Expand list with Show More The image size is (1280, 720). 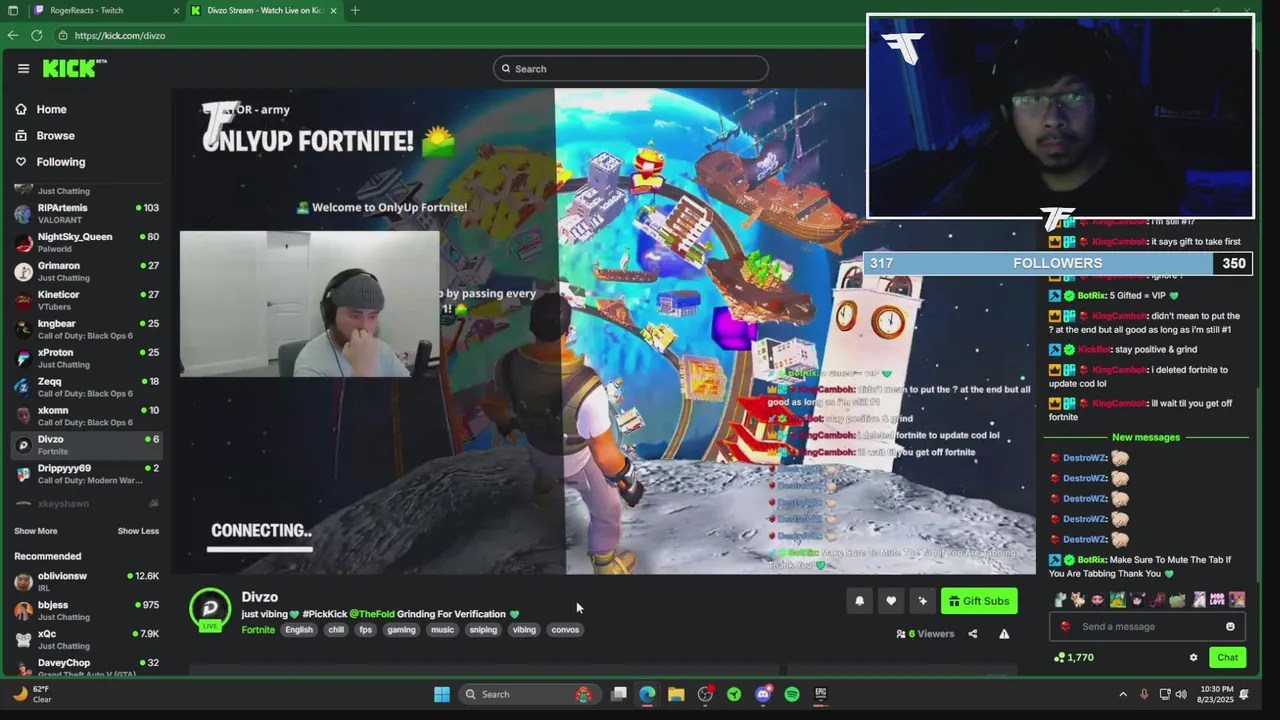coord(35,531)
